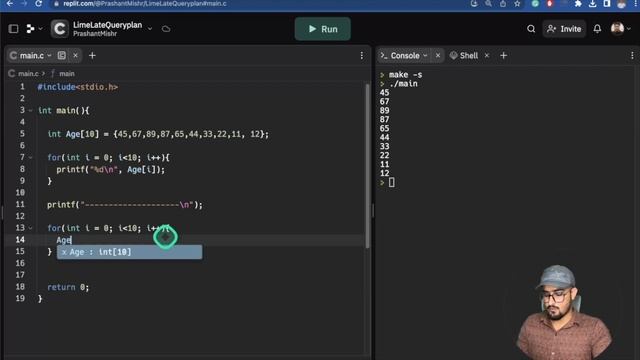Open the notifications bell
This screenshot has height=360, width=640.
(x=597, y=29)
